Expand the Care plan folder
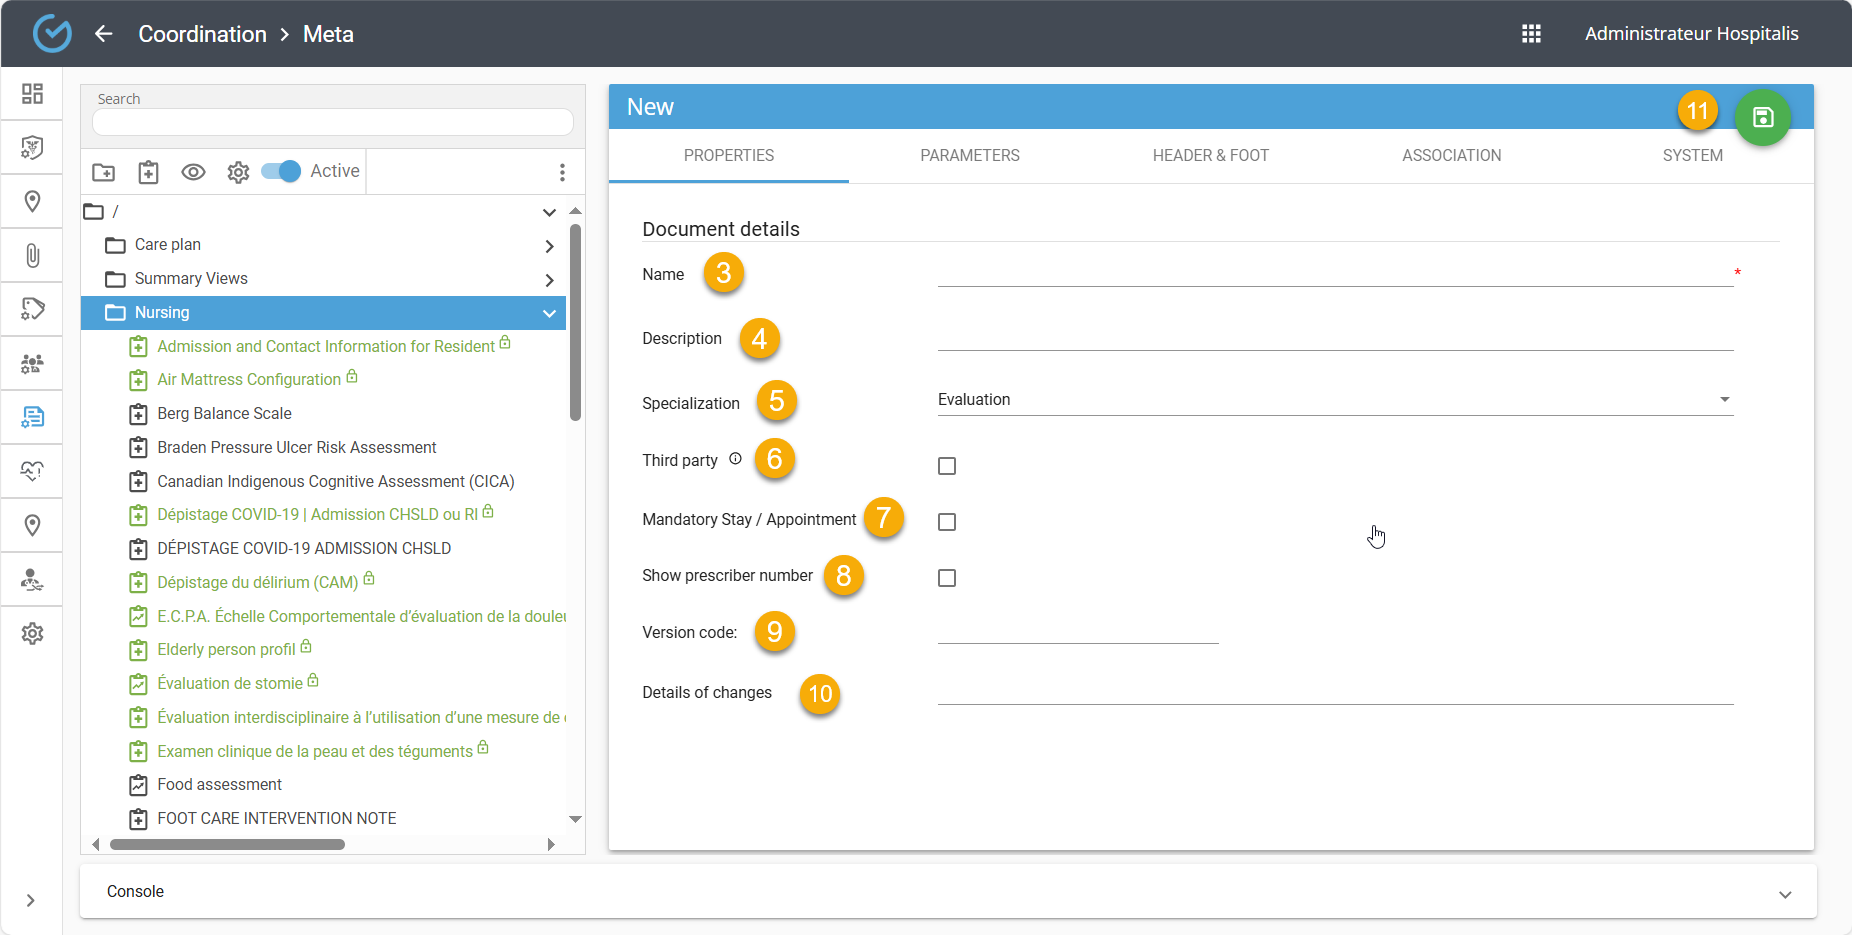The height and width of the screenshot is (935, 1852). click(549, 246)
